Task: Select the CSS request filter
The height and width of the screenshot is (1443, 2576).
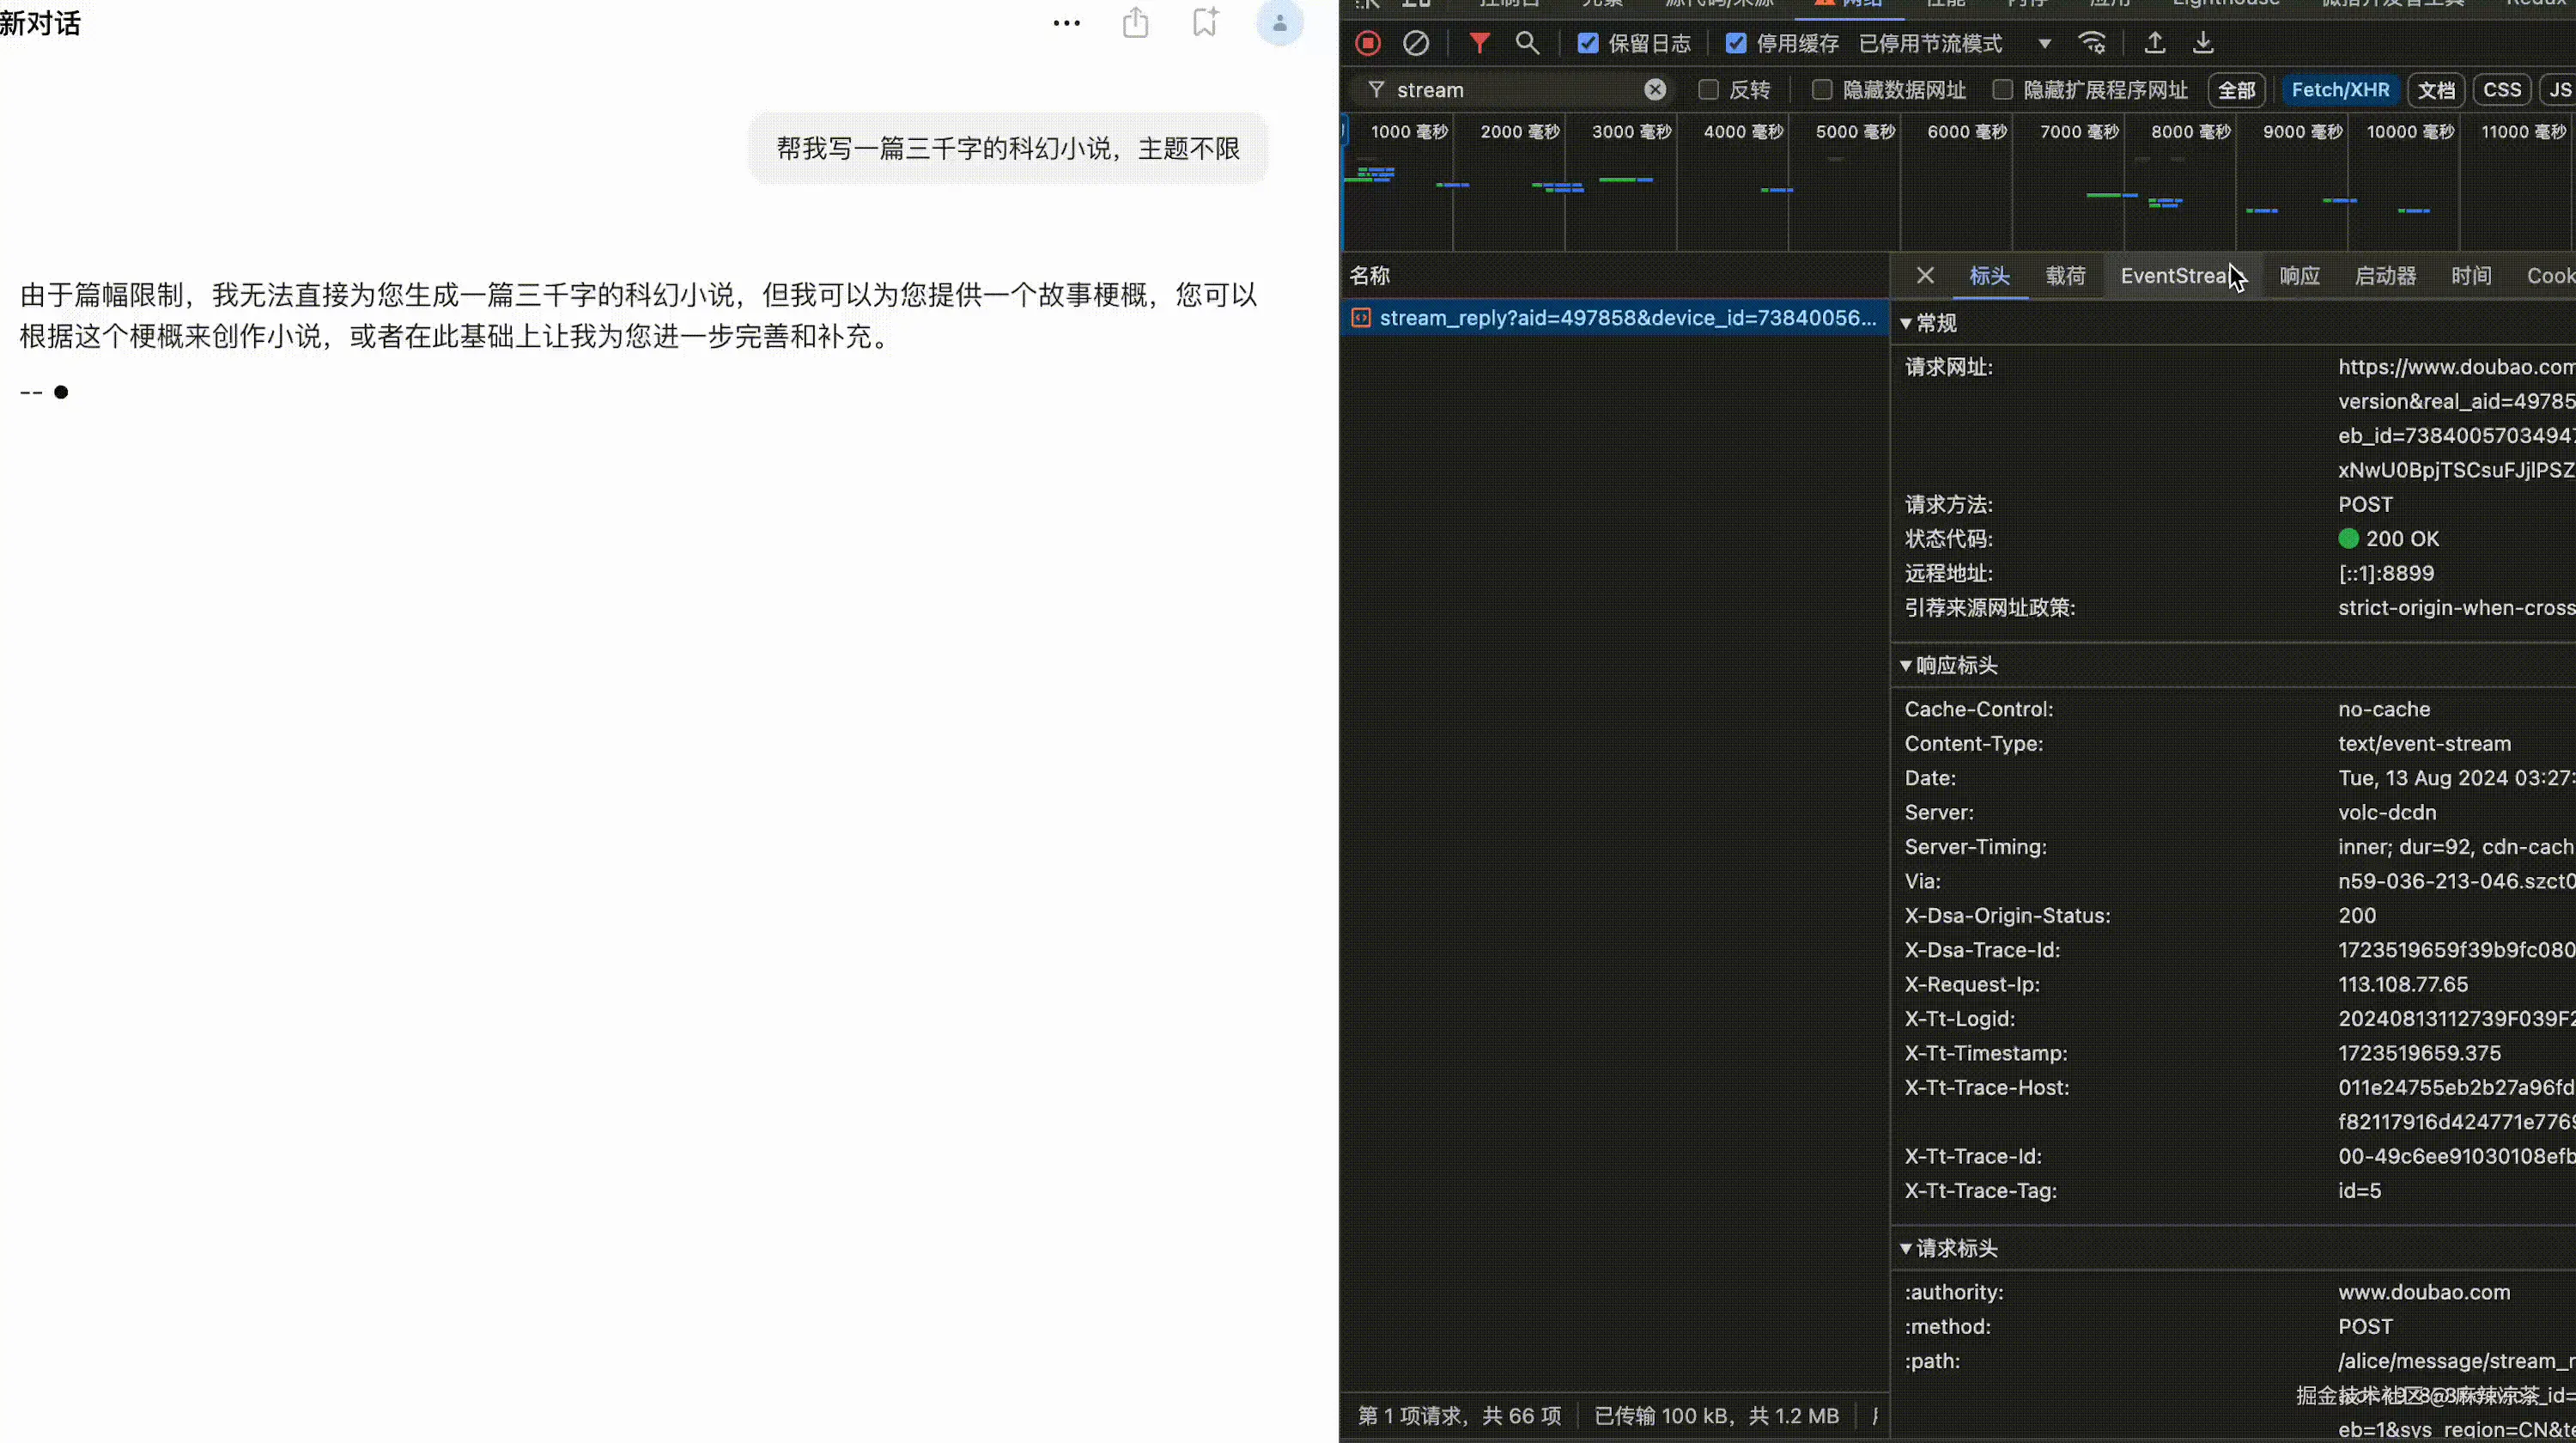Action: coord(2503,90)
